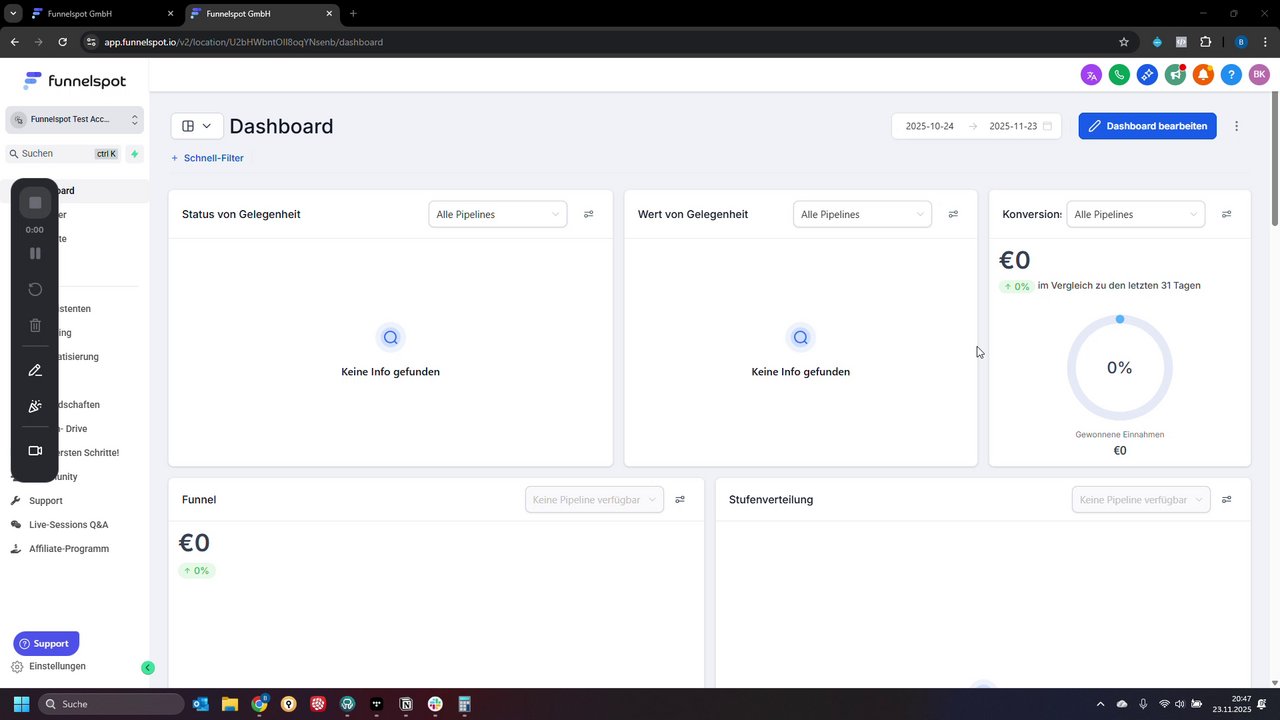The height and width of the screenshot is (720, 1280).
Task: Open Alle Pipelines dropdown in Status von Gelegenheit
Action: point(498,214)
